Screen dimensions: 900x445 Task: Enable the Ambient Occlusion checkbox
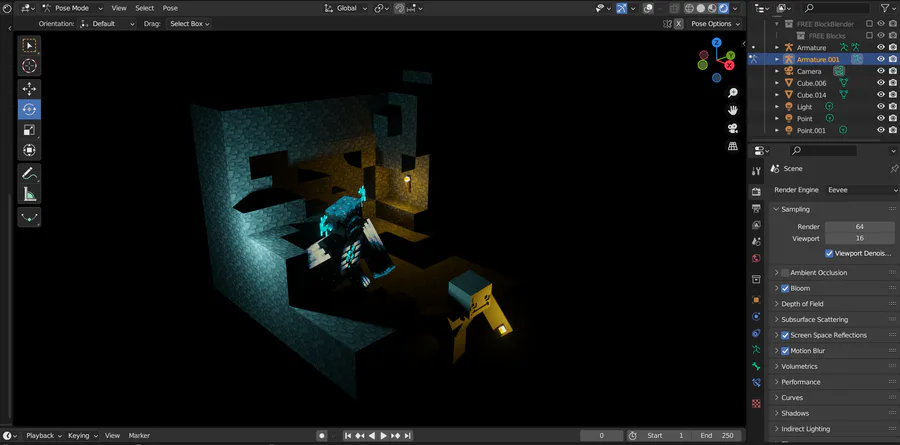tap(785, 273)
